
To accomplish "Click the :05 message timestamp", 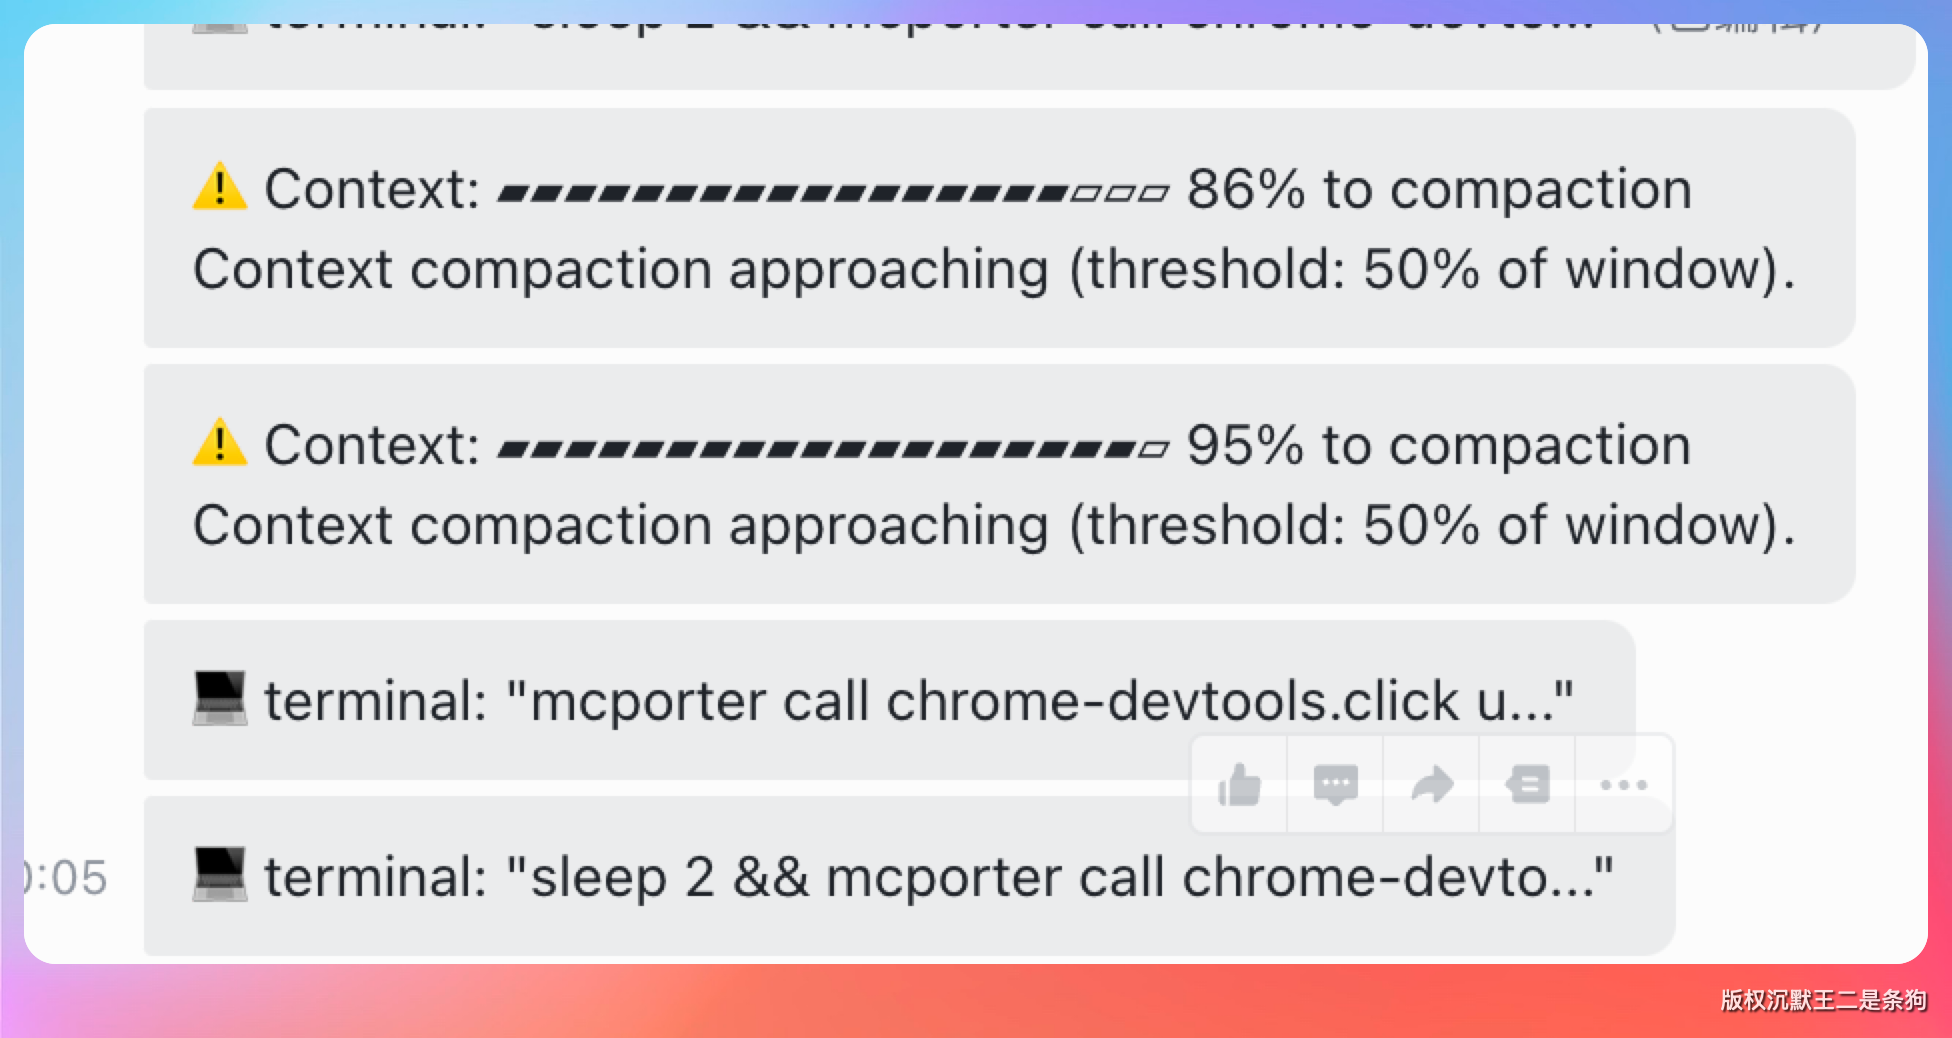I will tap(66, 878).
